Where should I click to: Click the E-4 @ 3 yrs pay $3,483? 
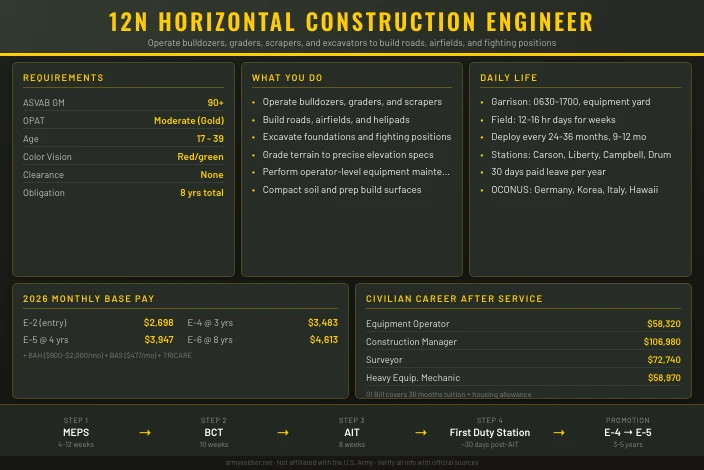click(x=323, y=323)
